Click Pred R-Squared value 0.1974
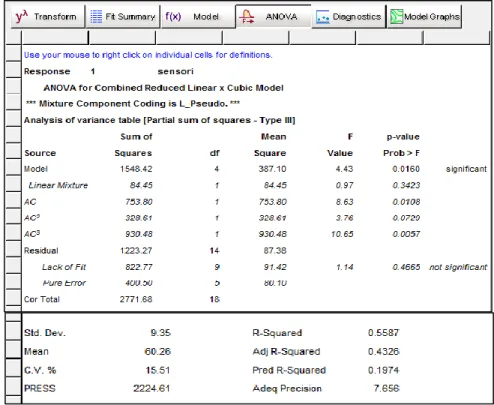The width and height of the screenshot is (494, 405). (x=383, y=370)
